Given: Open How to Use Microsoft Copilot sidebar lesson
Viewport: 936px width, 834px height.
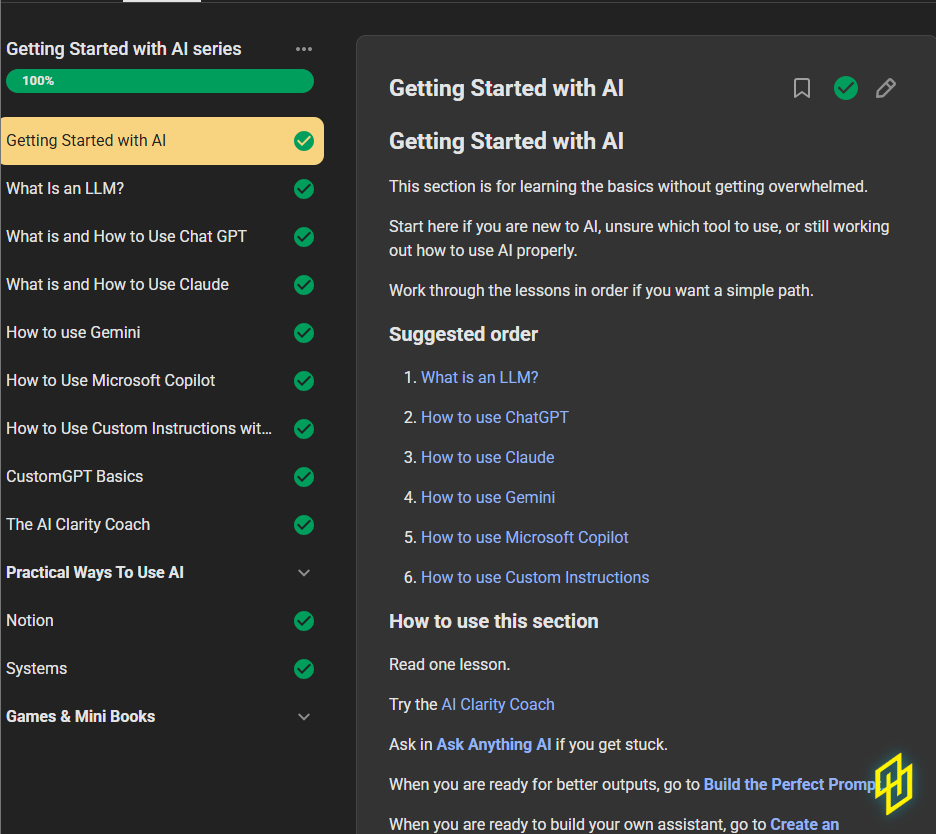Looking at the screenshot, I should (x=110, y=380).
